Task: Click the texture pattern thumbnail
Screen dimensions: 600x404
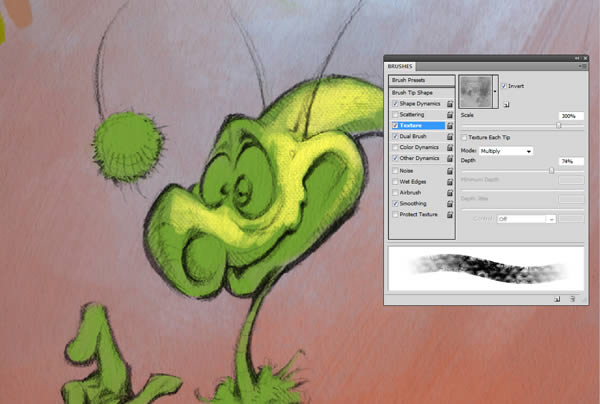Action: [476, 91]
